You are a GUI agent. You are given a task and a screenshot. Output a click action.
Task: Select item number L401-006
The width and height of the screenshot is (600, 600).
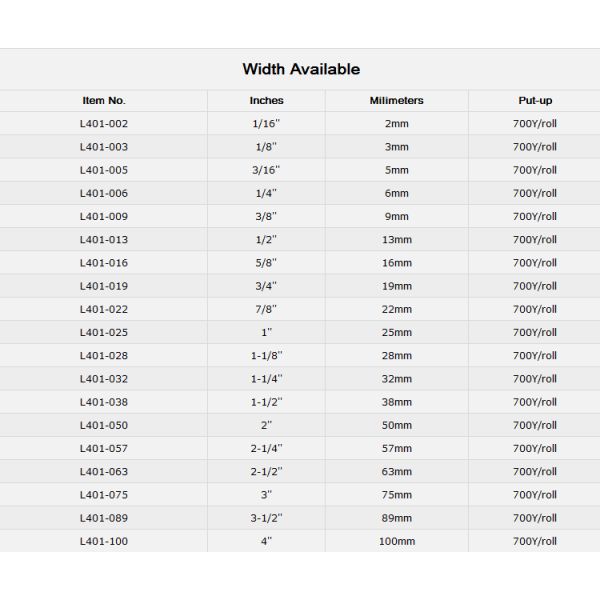tap(104, 193)
